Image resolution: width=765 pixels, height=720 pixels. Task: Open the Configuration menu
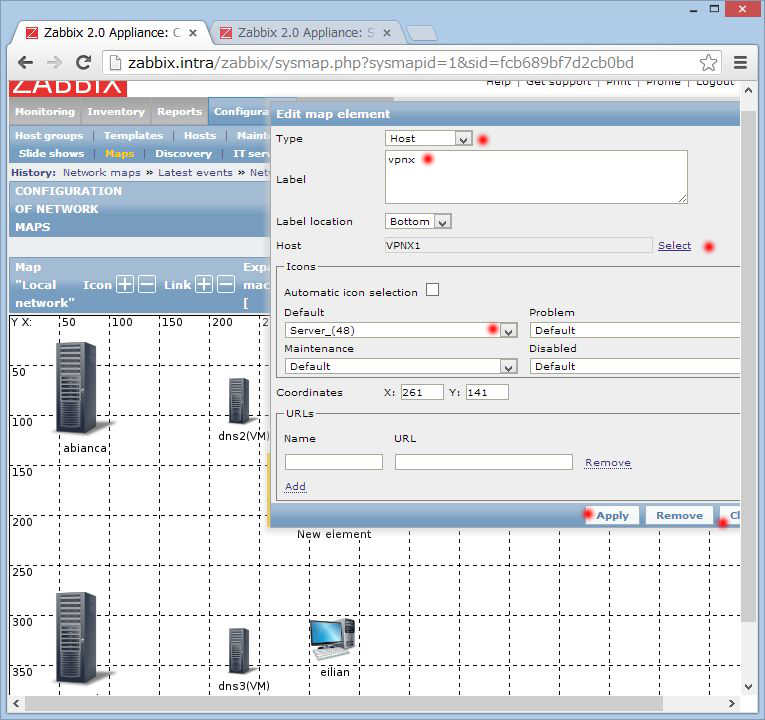click(241, 112)
